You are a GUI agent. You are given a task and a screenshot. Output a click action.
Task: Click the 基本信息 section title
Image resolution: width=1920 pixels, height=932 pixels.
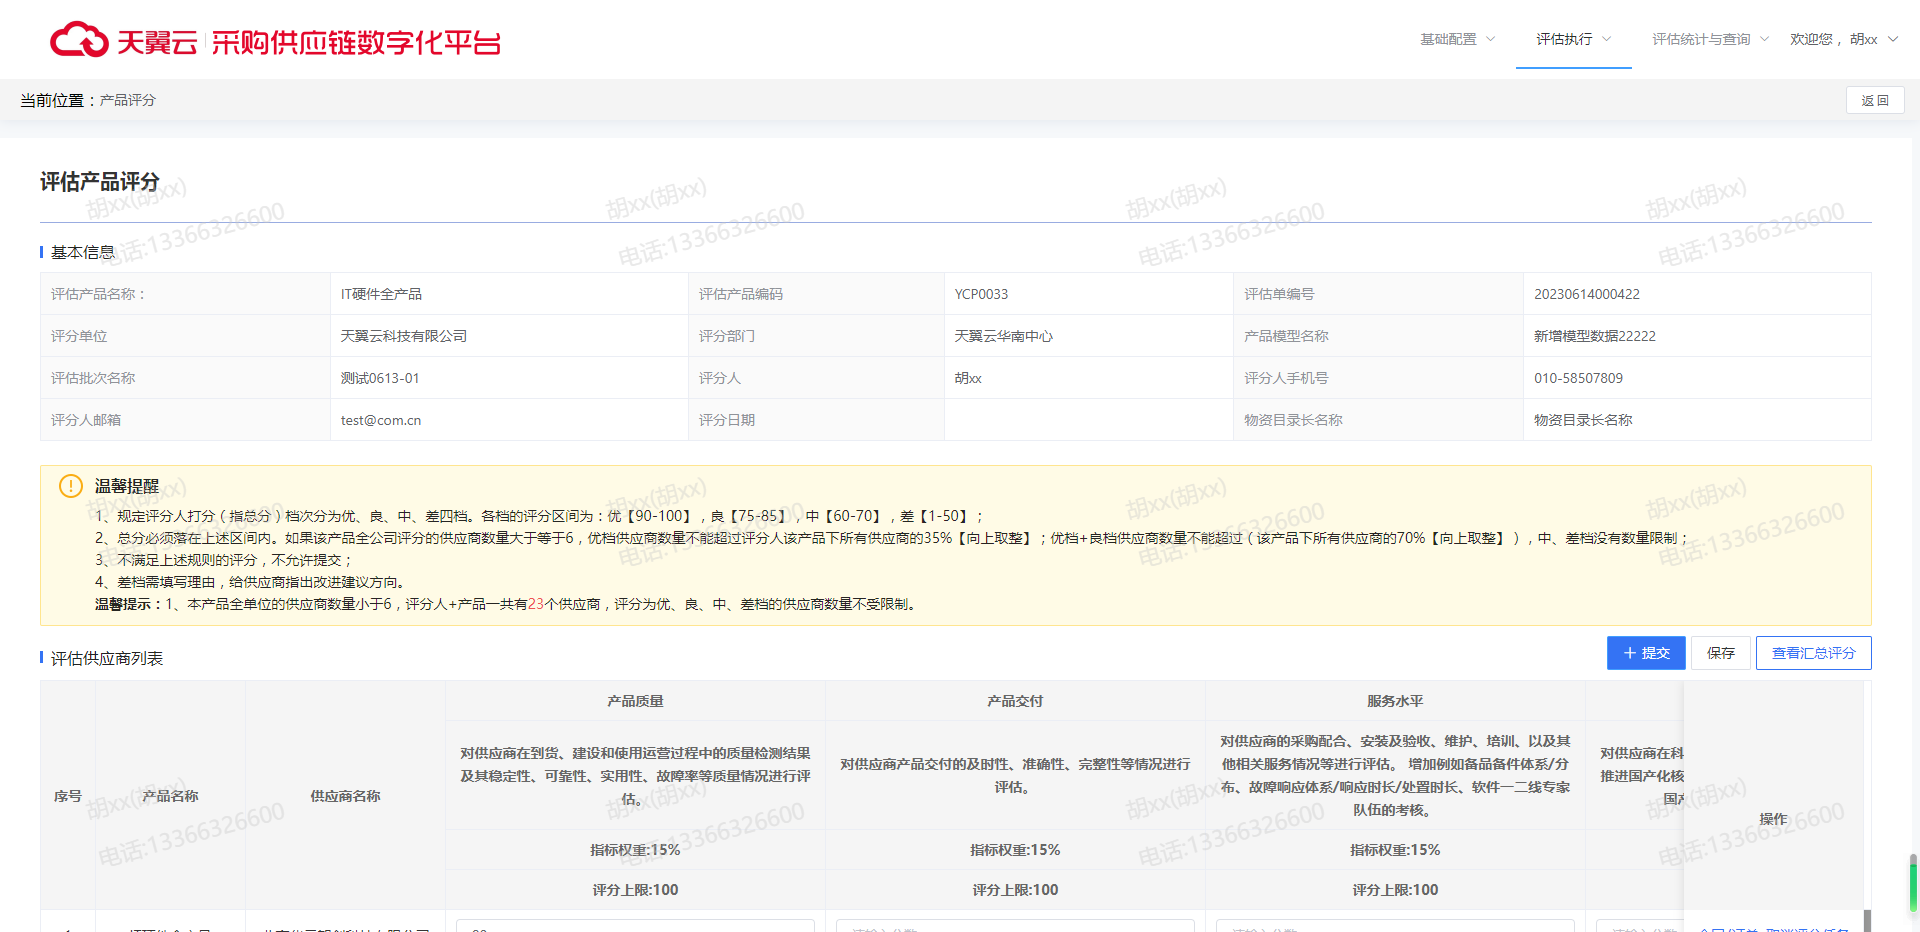pyautogui.click(x=83, y=252)
